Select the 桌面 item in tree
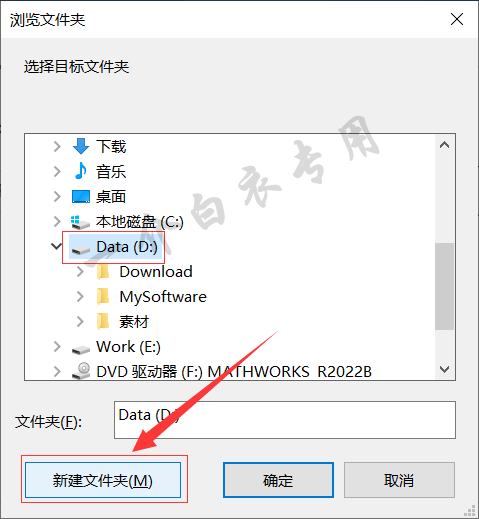479x519 pixels. [111, 197]
